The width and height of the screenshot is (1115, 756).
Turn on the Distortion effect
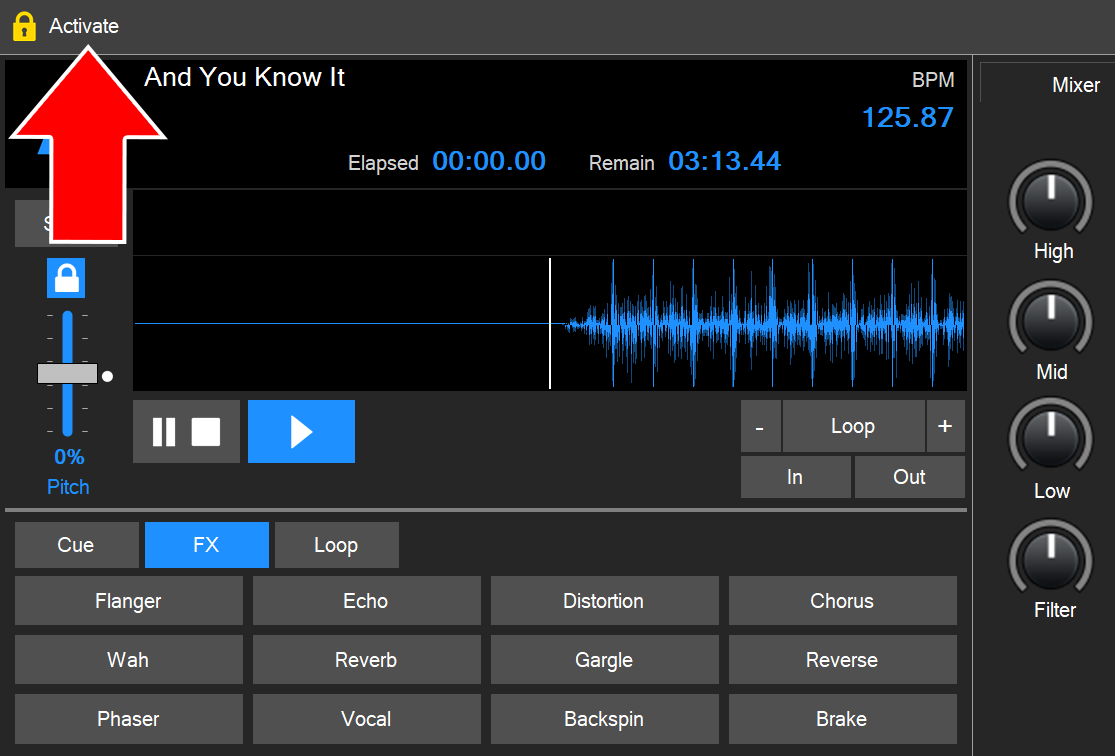pos(604,601)
